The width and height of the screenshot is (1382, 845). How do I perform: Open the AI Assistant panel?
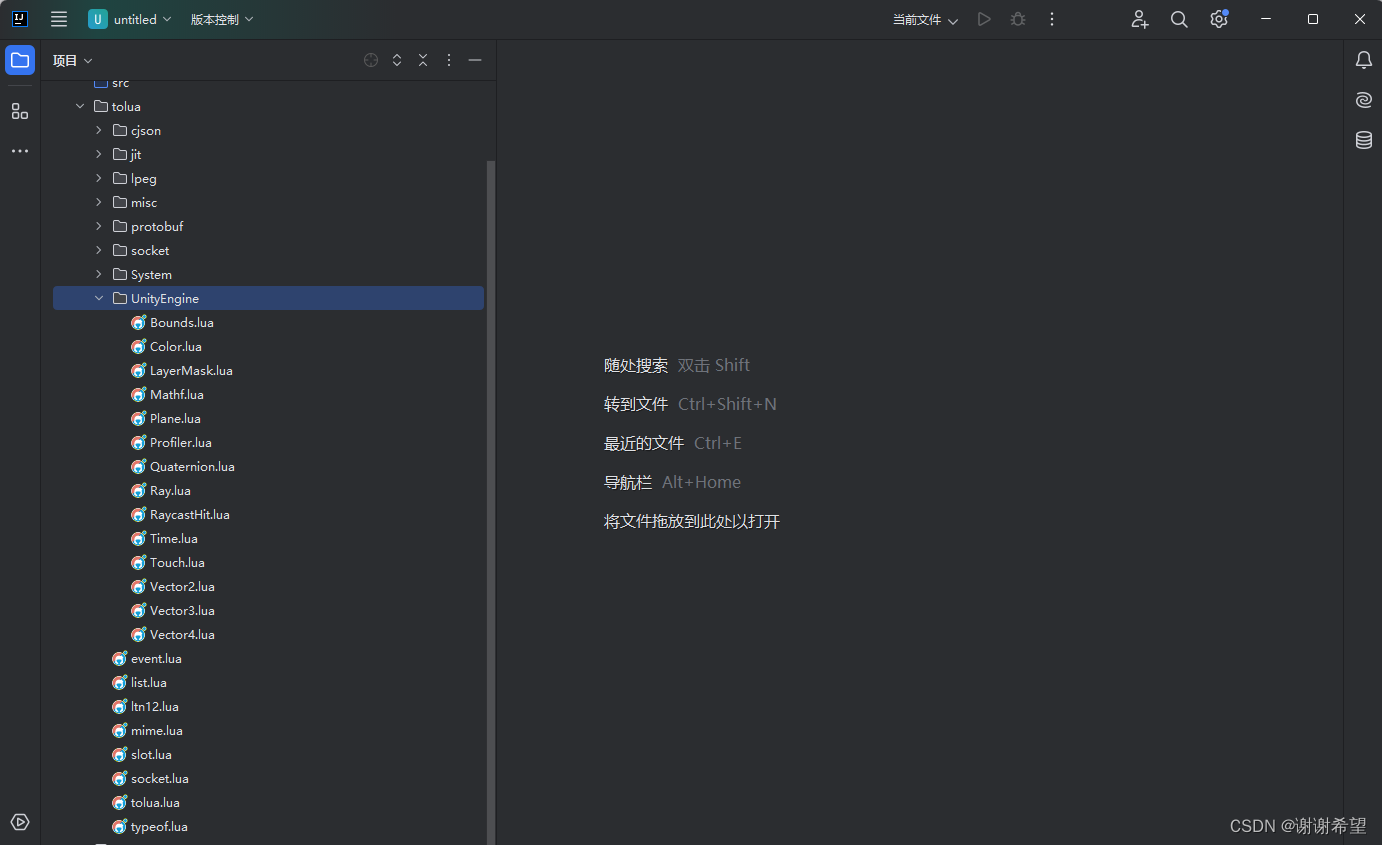[1363, 100]
